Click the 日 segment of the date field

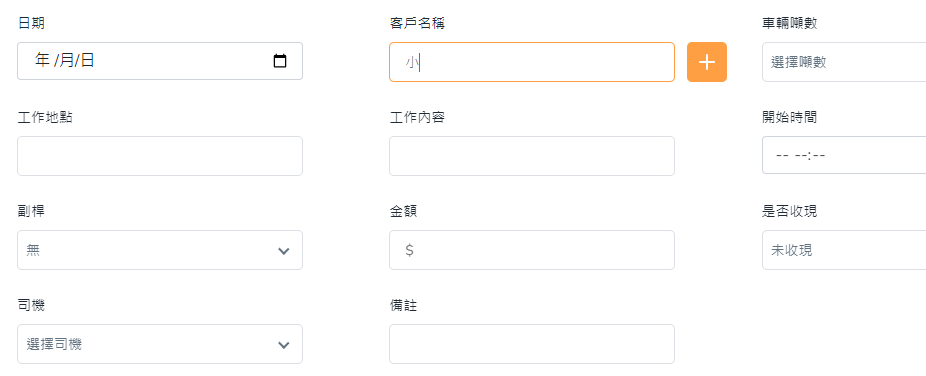87,60
